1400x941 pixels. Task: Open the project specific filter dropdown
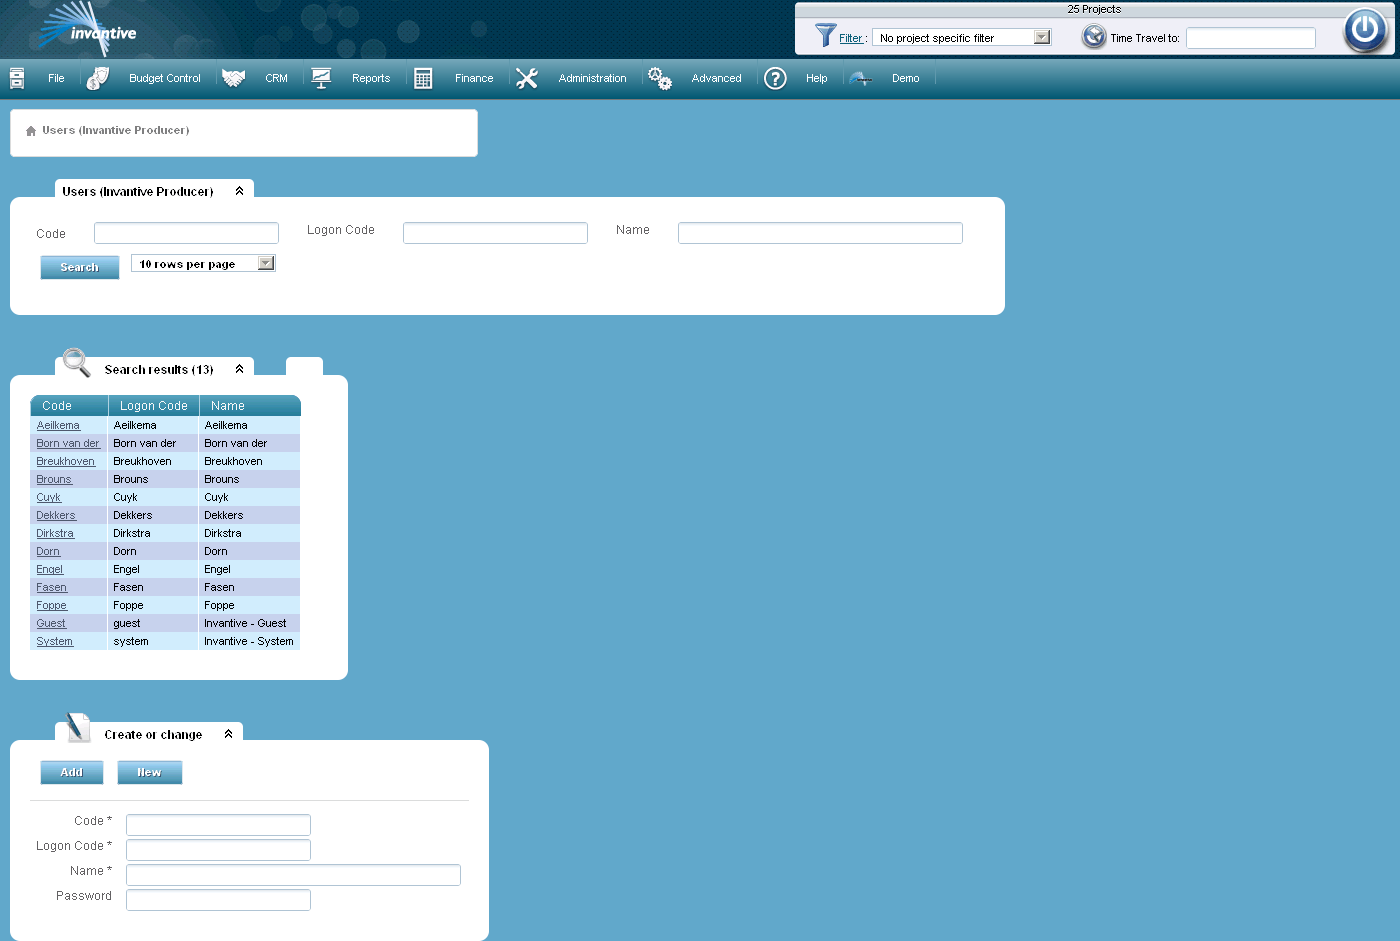[x=962, y=37]
